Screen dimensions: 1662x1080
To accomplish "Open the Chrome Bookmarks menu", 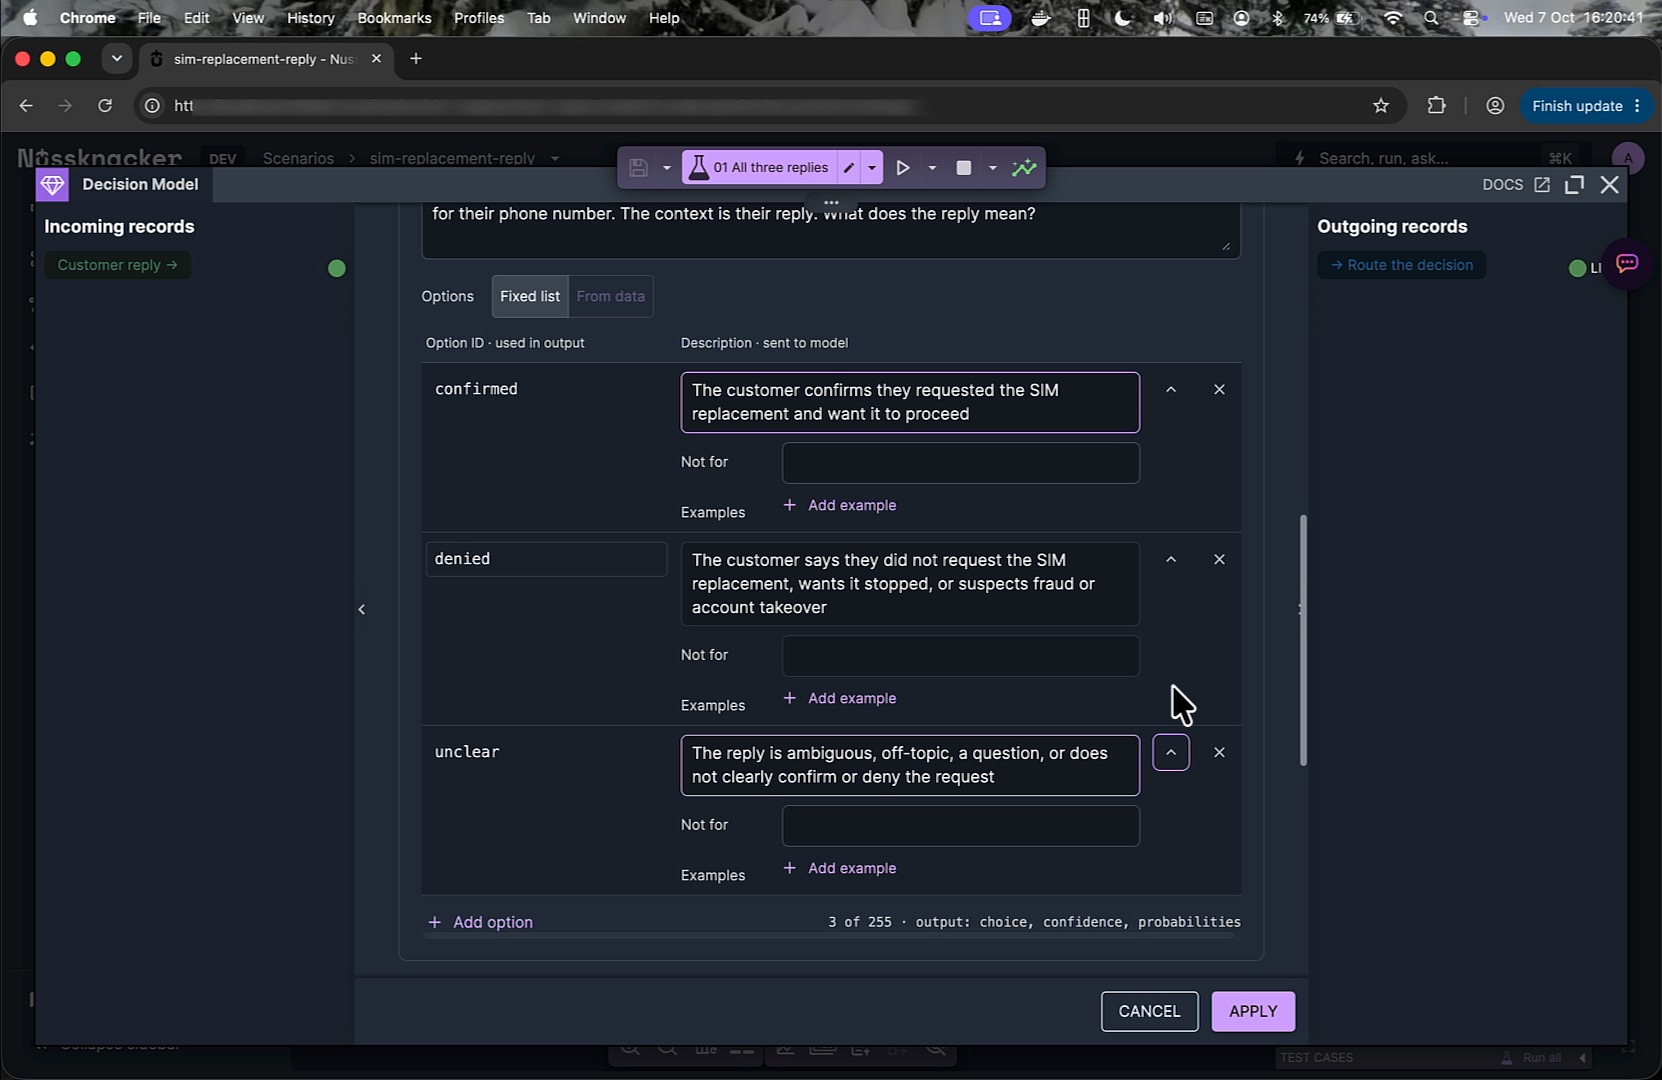I will (394, 18).
